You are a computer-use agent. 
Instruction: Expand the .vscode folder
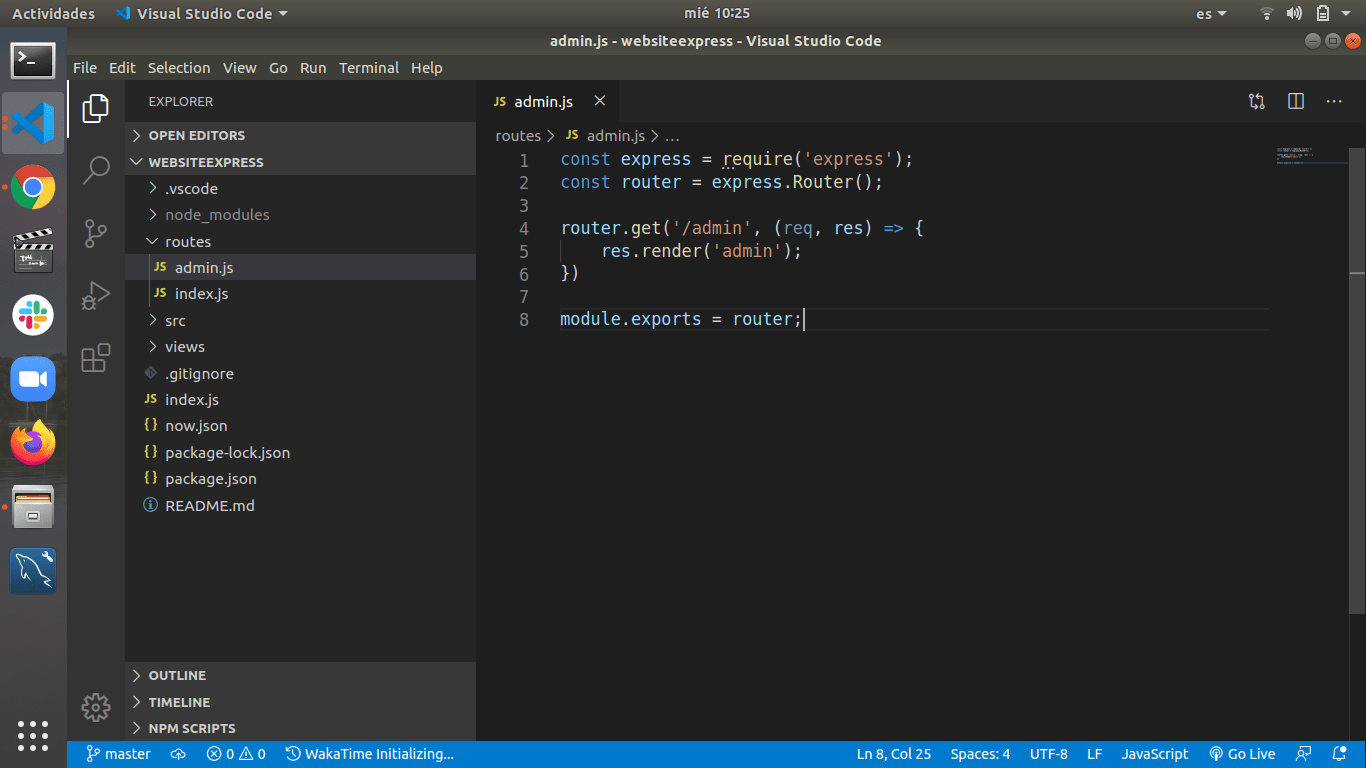point(300,188)
